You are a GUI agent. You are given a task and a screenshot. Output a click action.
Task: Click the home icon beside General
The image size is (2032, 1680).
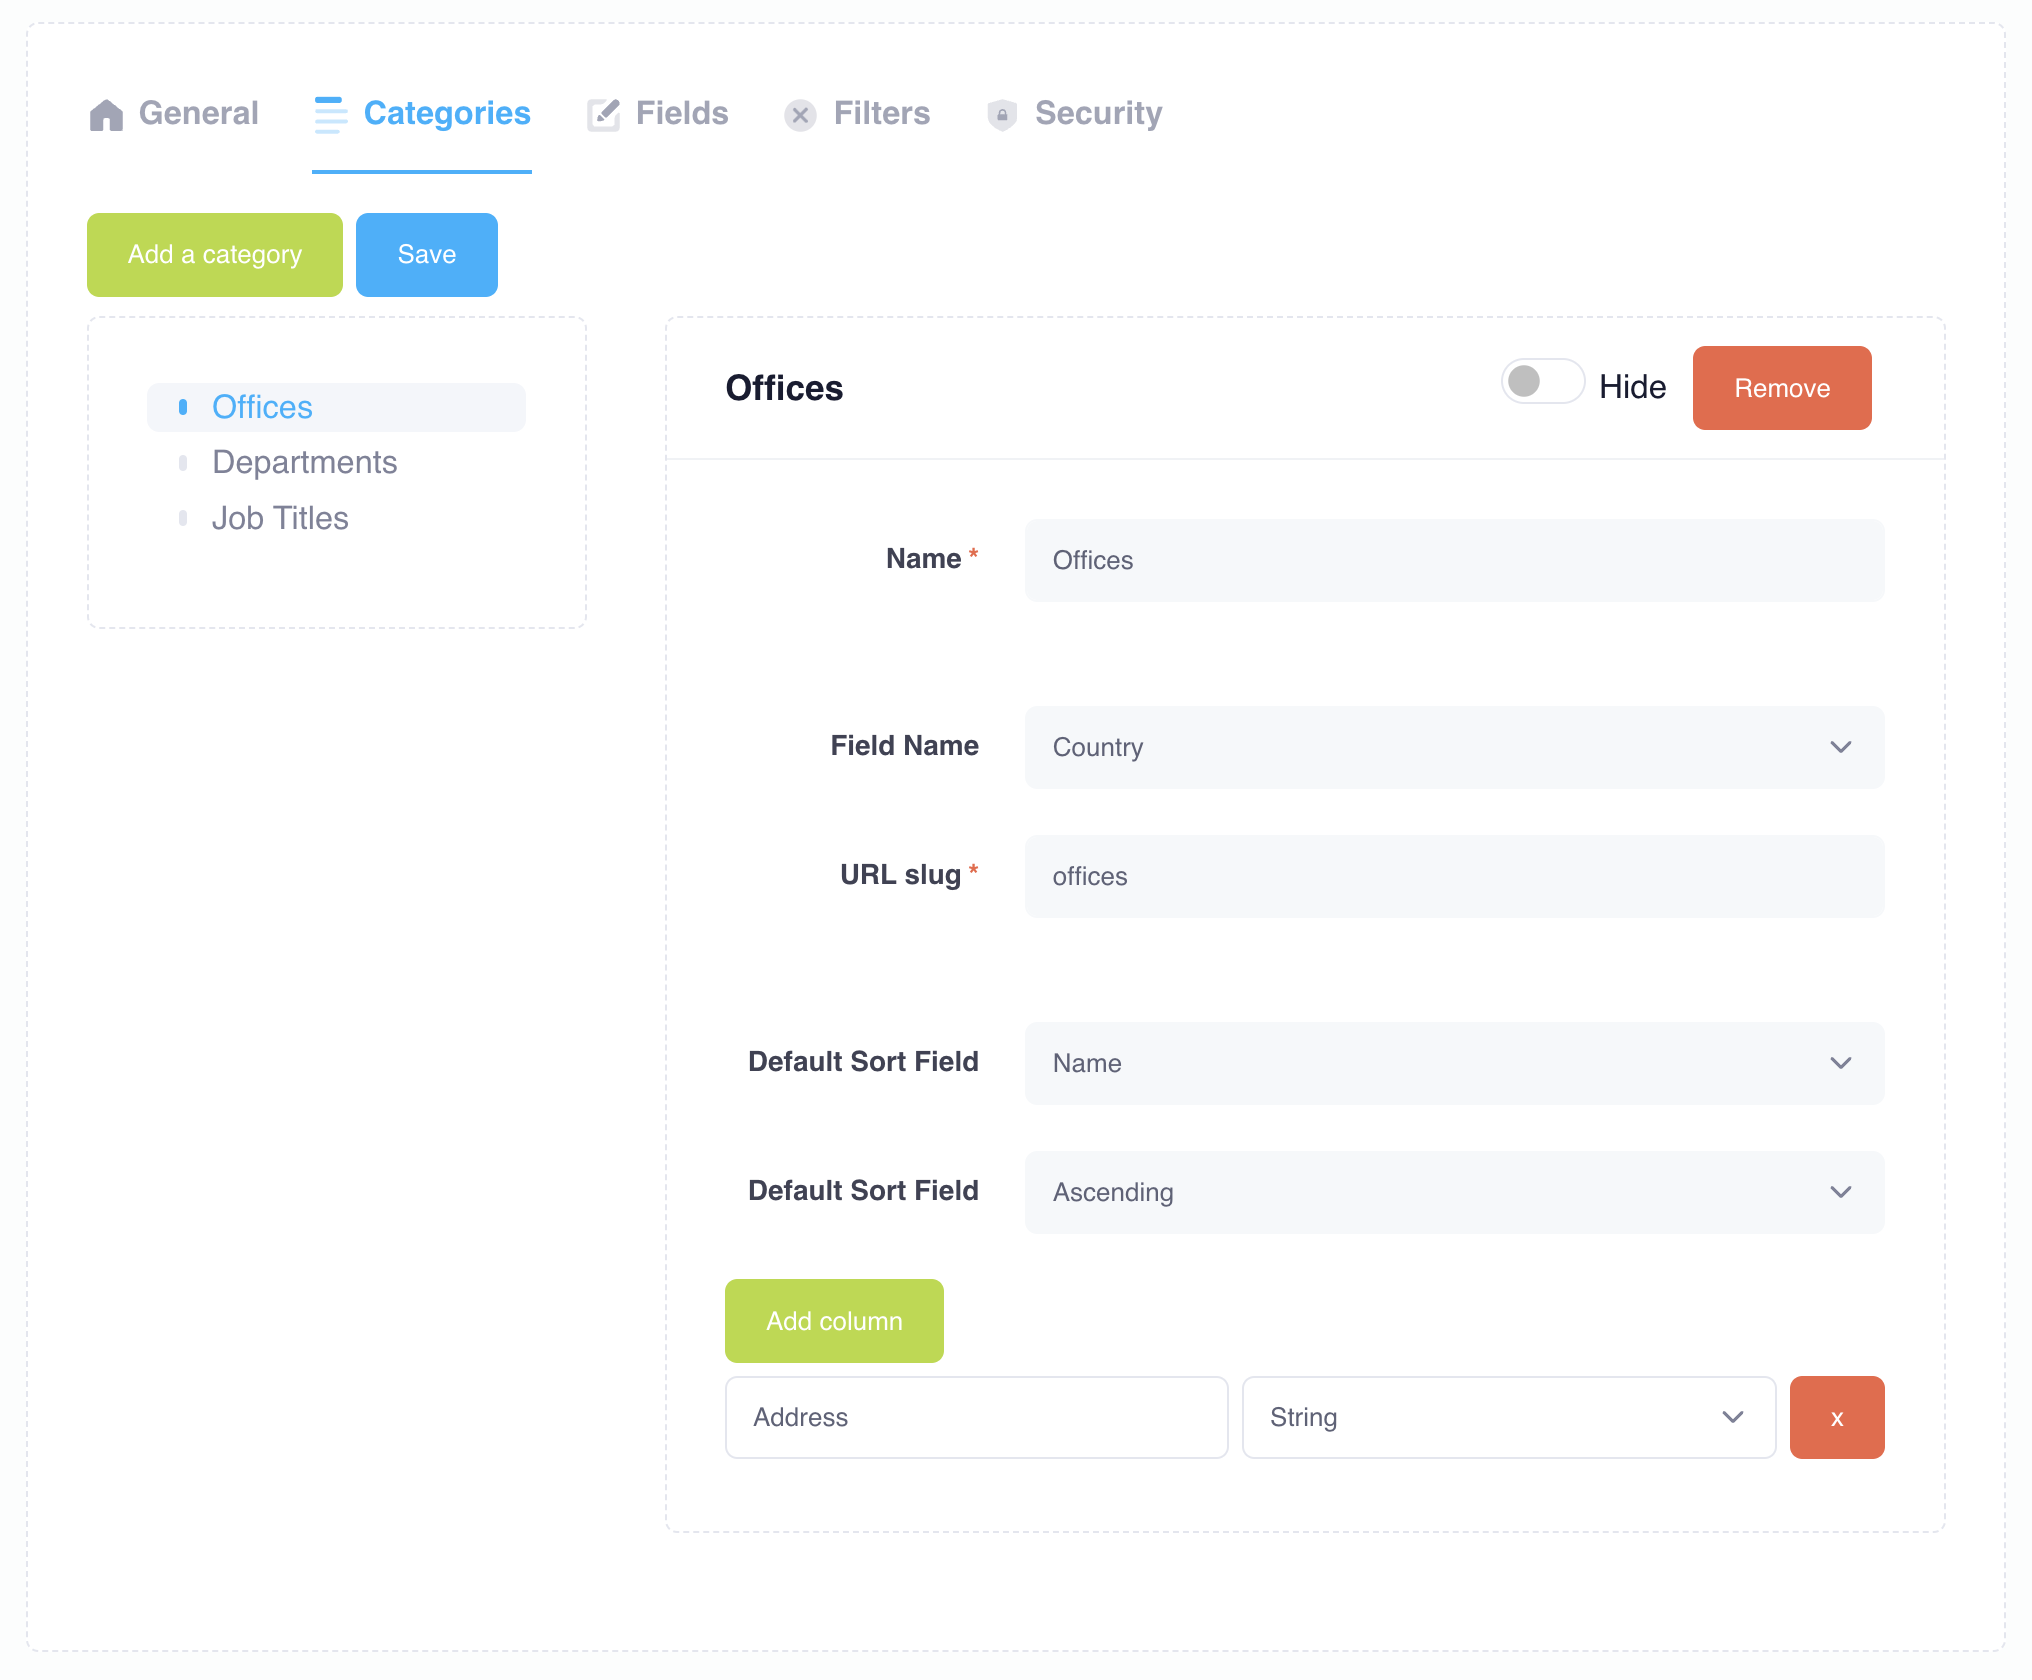(x=106, y=114)
